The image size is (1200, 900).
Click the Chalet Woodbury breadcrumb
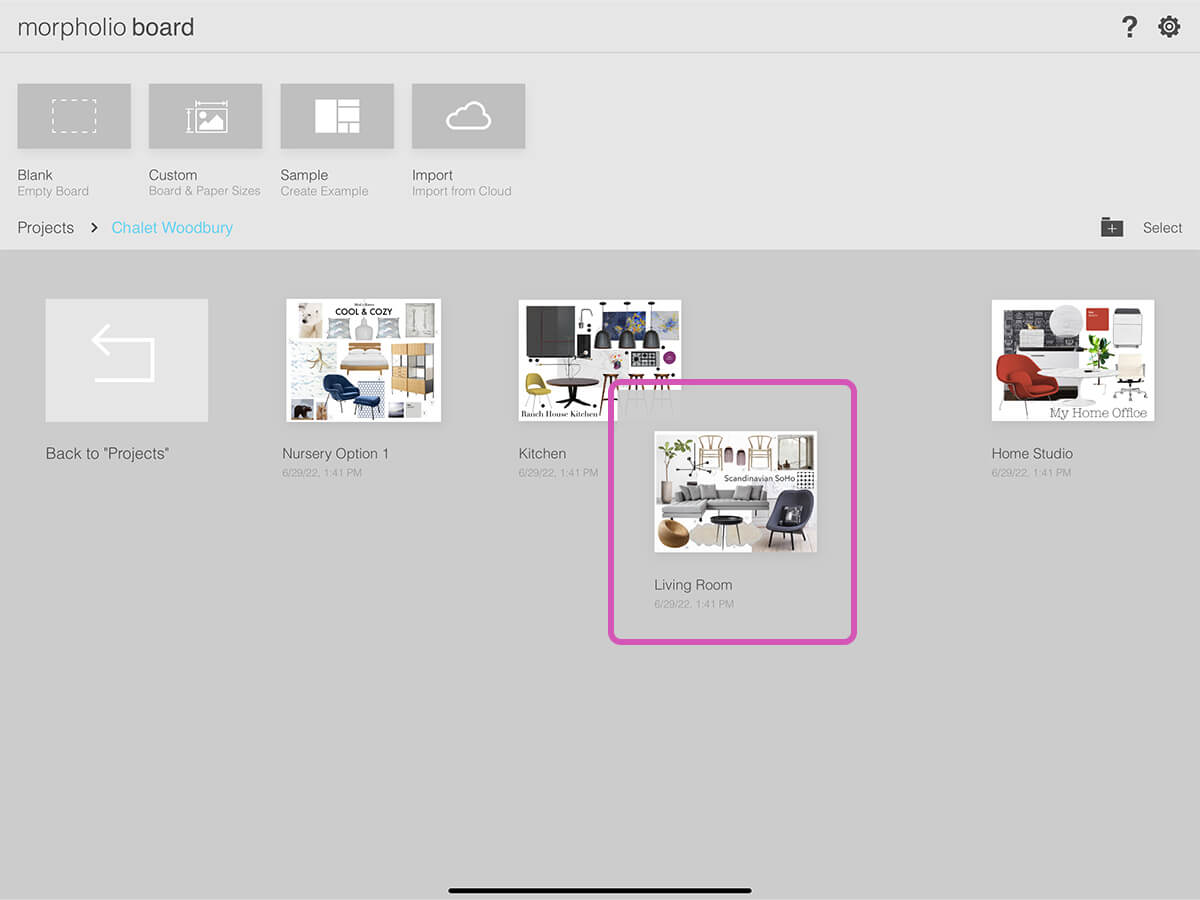[172, 228]
